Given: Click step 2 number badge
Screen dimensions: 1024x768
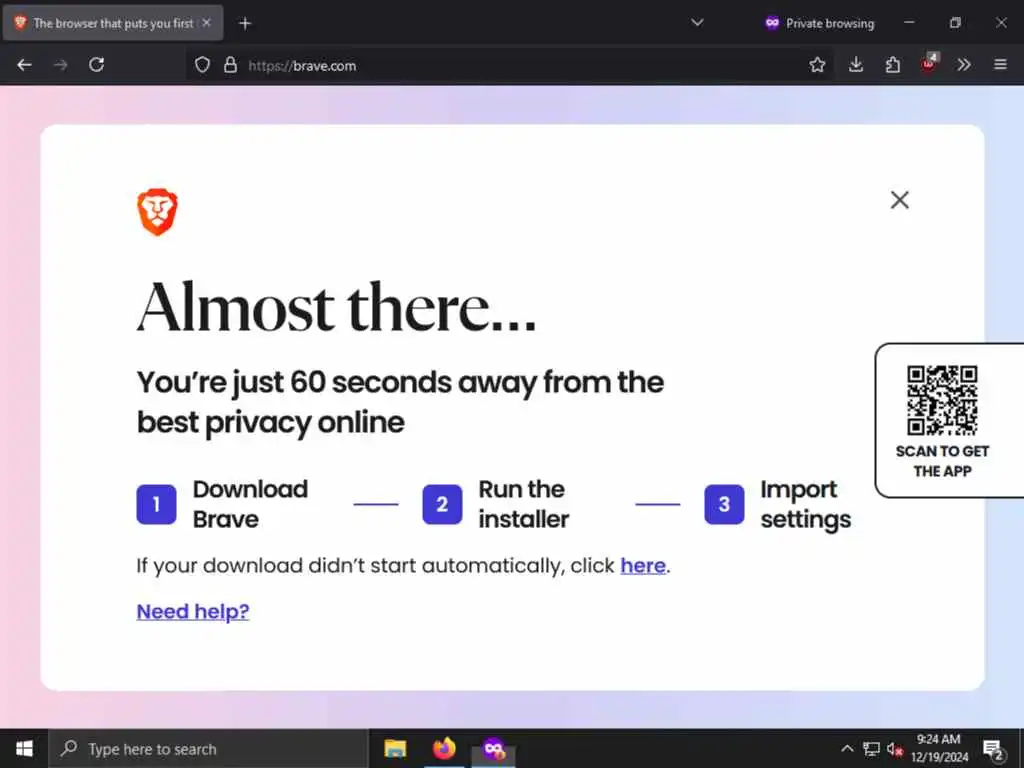Looking at the screenshot, I should tap(442, 504).
